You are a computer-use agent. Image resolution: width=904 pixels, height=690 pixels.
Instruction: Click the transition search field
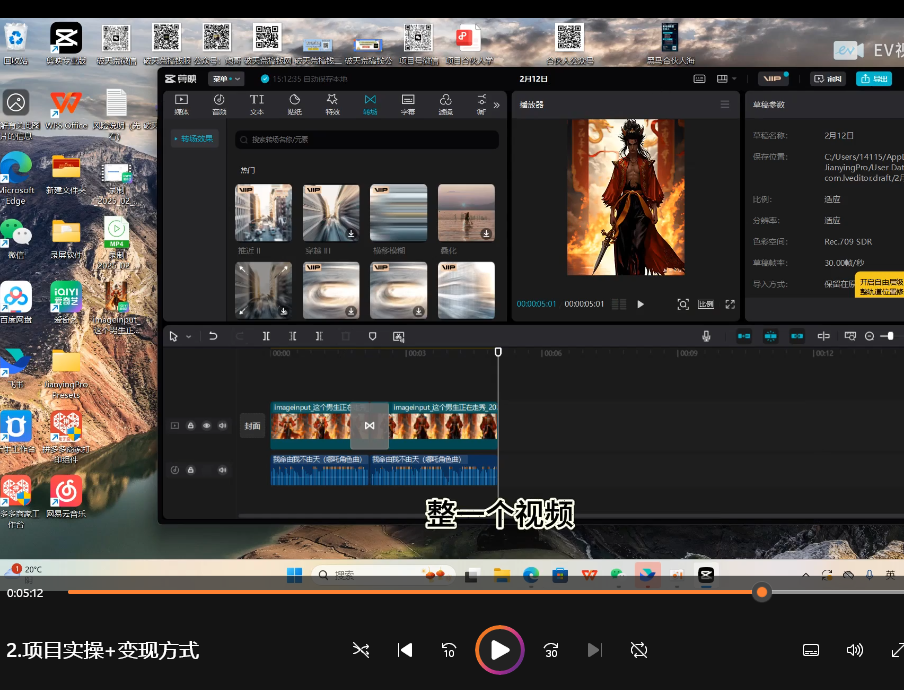point(367,139)
